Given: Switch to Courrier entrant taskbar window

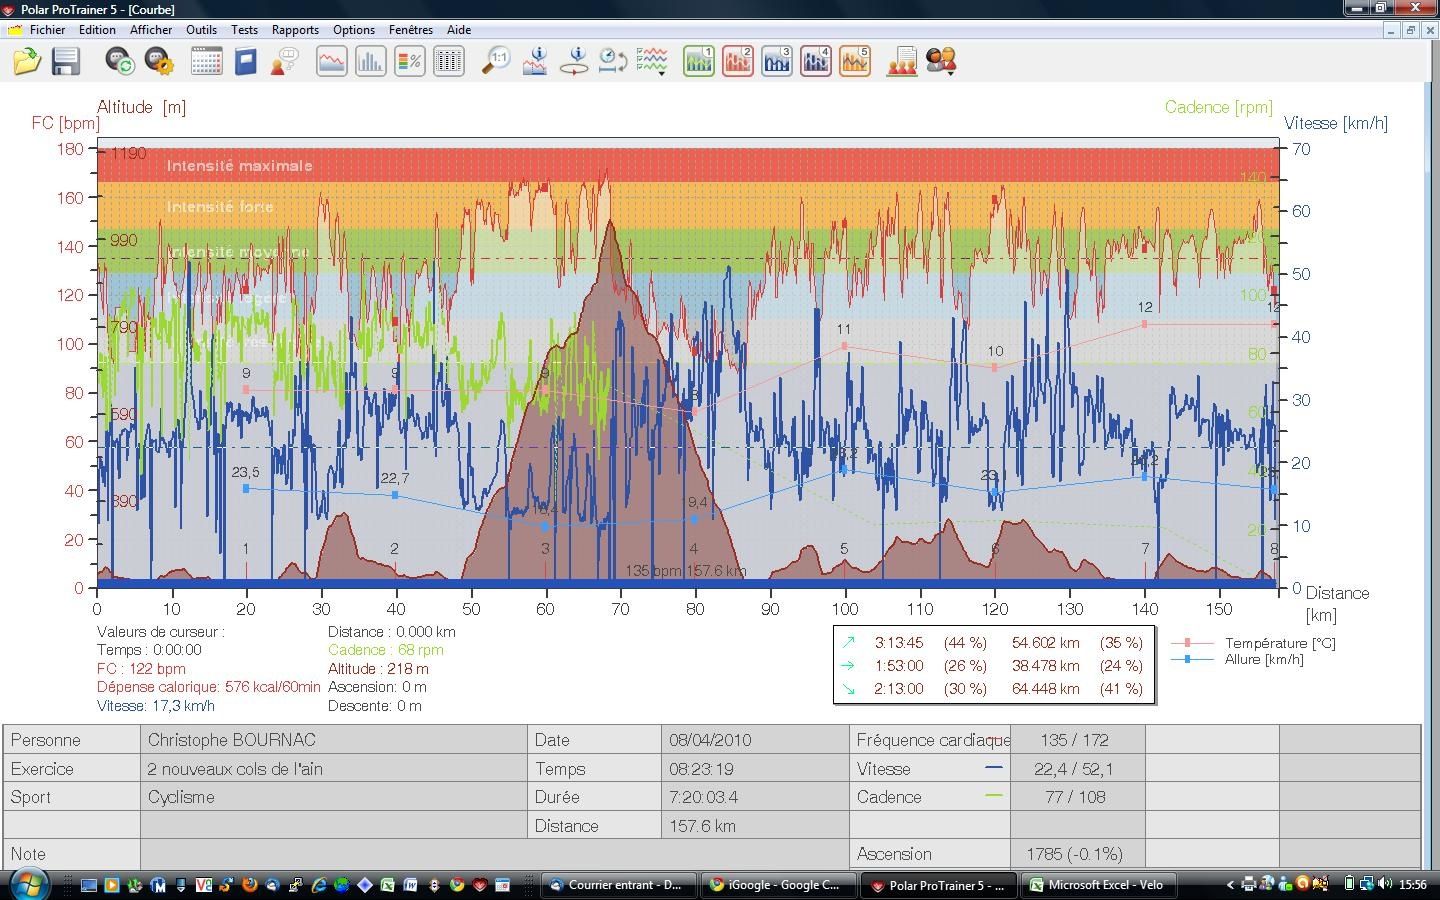Looking at the screenshot, I should [x=617, y=885].
